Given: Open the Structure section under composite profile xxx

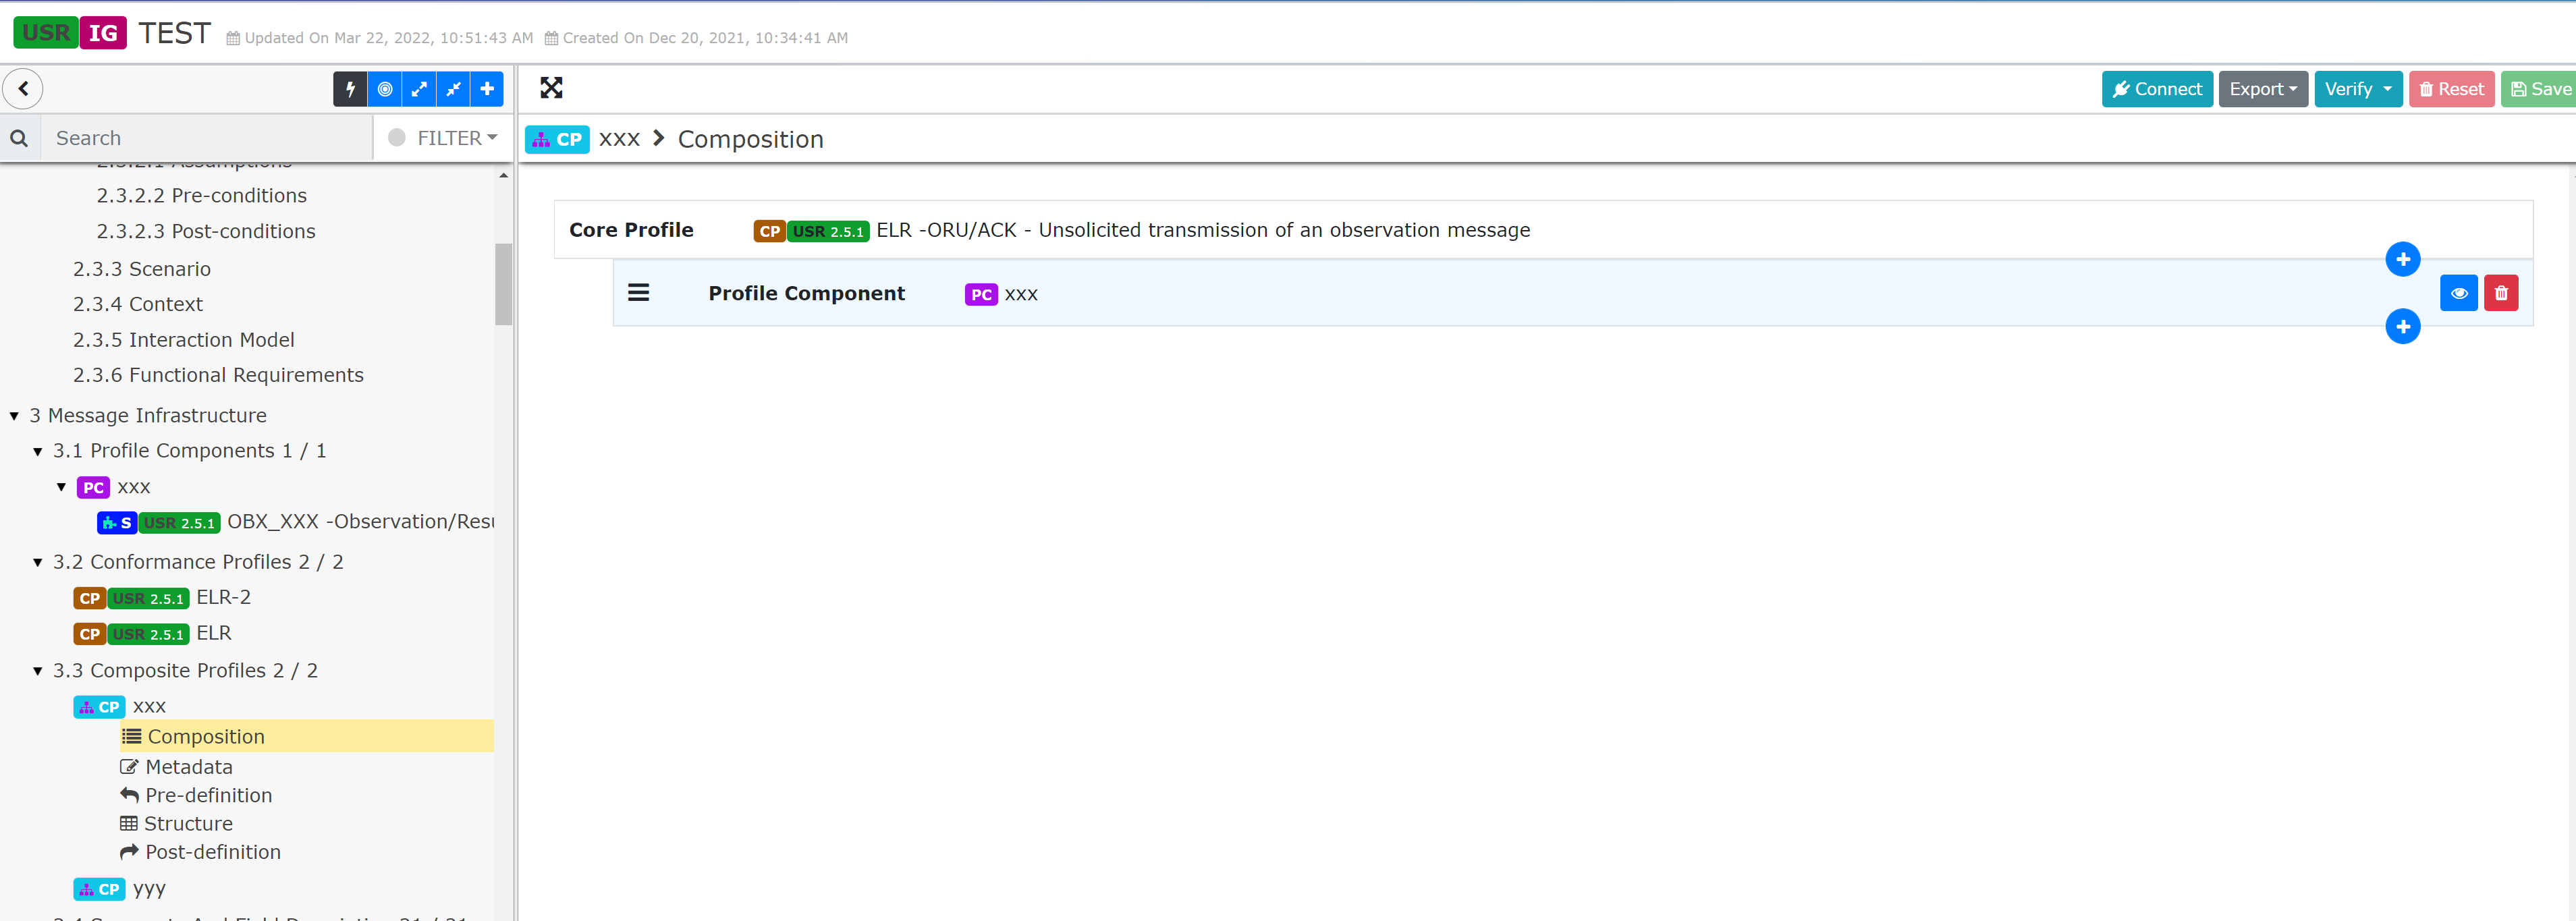Looking at the screenshot, I should [x=188, y=823].
